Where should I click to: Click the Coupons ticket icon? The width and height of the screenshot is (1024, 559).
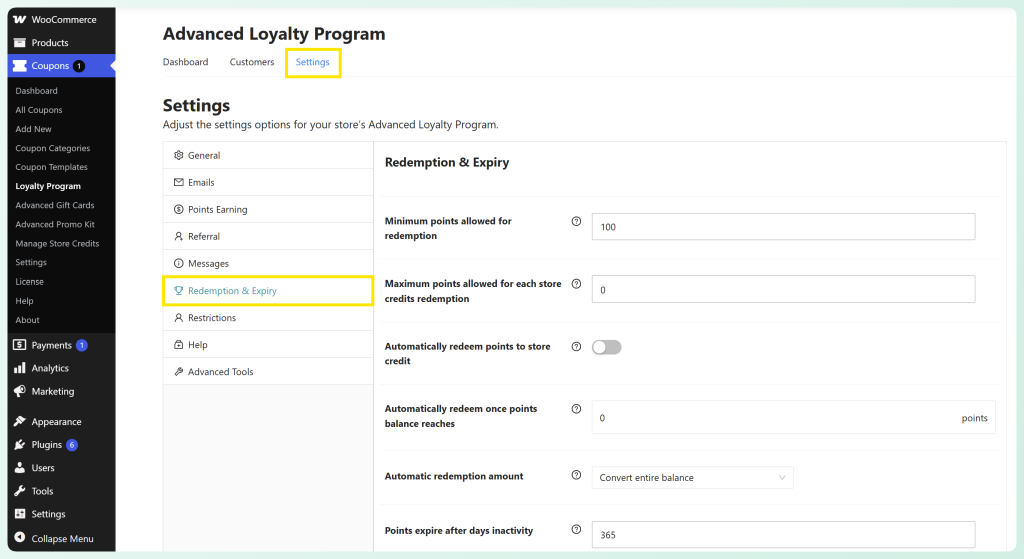pos(20,65)
